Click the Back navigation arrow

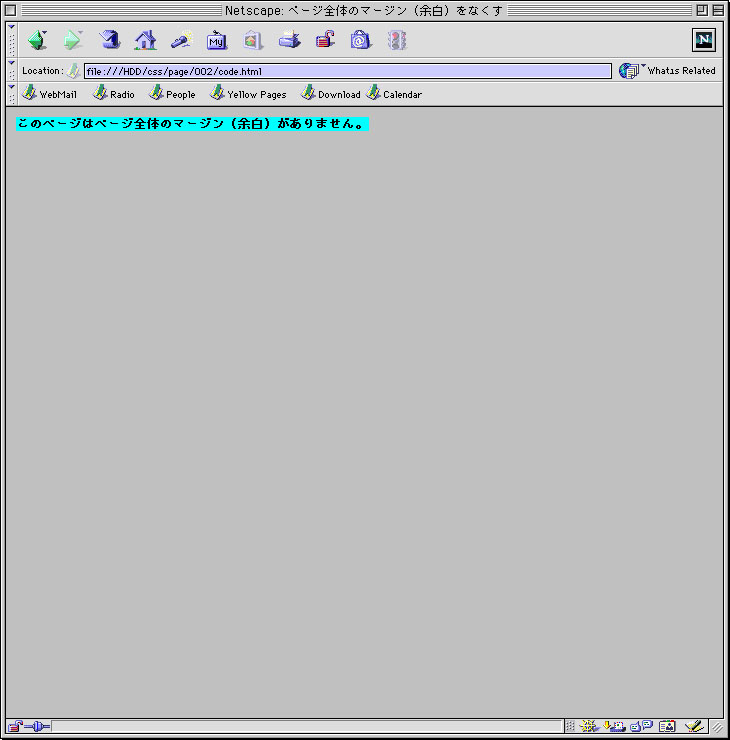pyautogui.click(x=37, y=40)
